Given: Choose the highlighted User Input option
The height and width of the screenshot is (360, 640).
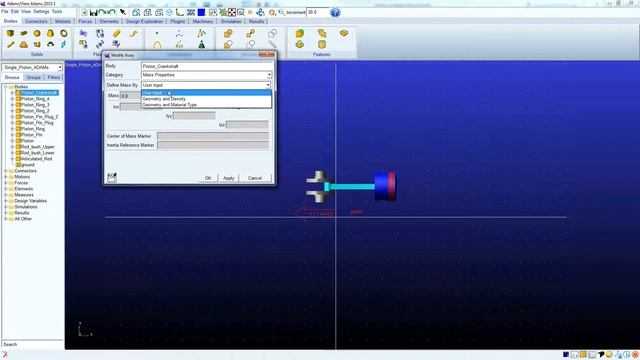Looking at the screenshot, I should [x=206, y=93].
